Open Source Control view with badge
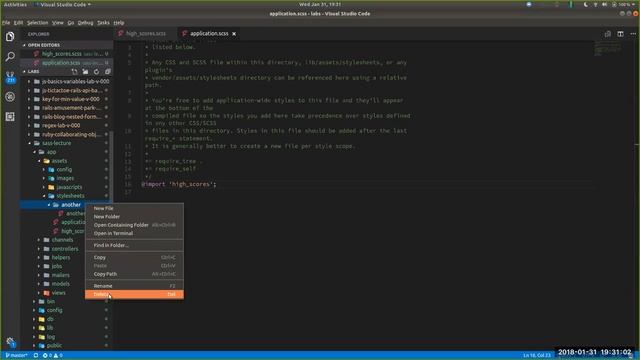This screenshot has width=640, height=360. [10, 77]
